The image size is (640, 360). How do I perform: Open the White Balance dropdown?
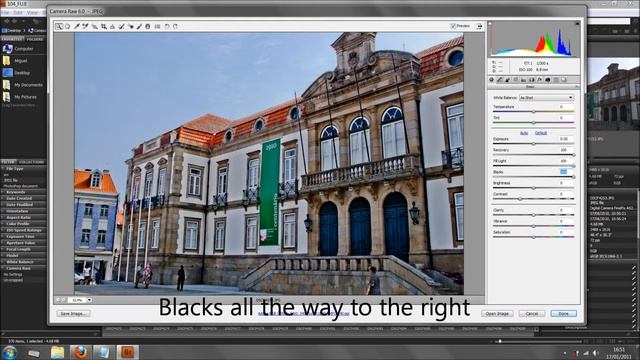pyautogui.click(x=546, y=98)
